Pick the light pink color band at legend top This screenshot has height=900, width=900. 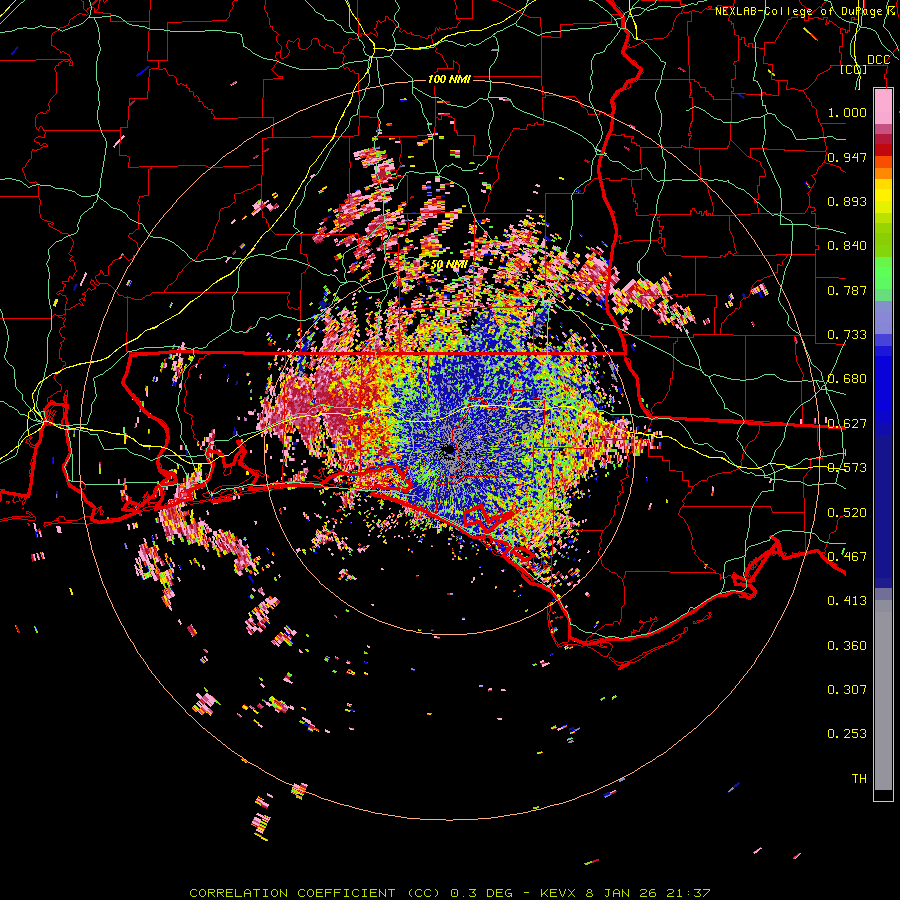(x=883, y=106)
